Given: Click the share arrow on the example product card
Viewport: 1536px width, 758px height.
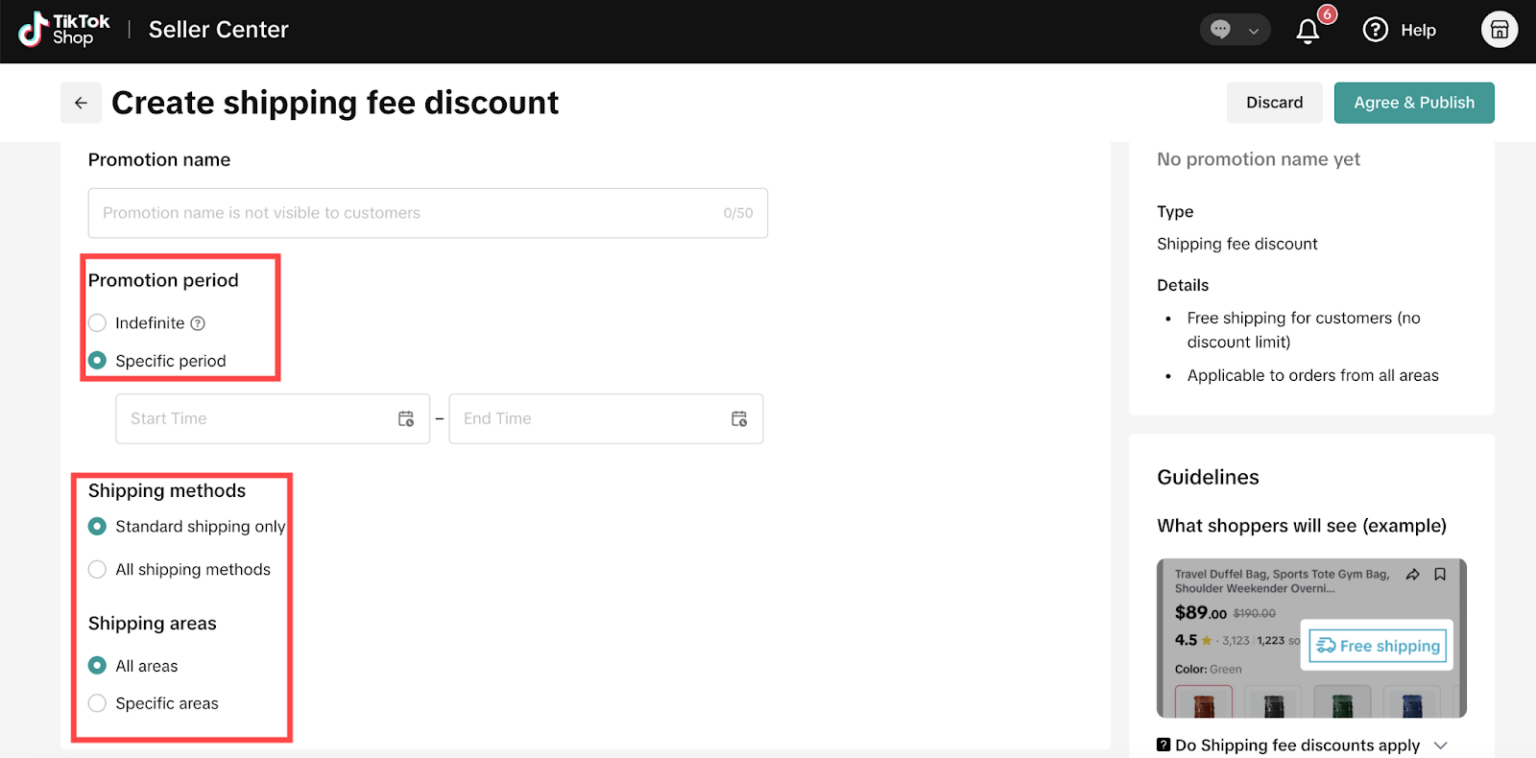Looking at the screenshot, I should click(1413, 574).
